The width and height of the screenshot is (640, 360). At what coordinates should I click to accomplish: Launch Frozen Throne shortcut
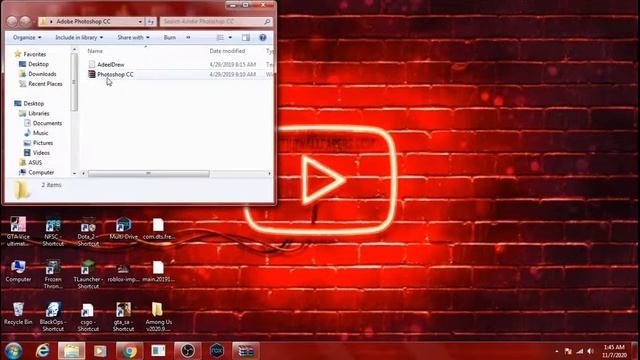click(53, 274)
